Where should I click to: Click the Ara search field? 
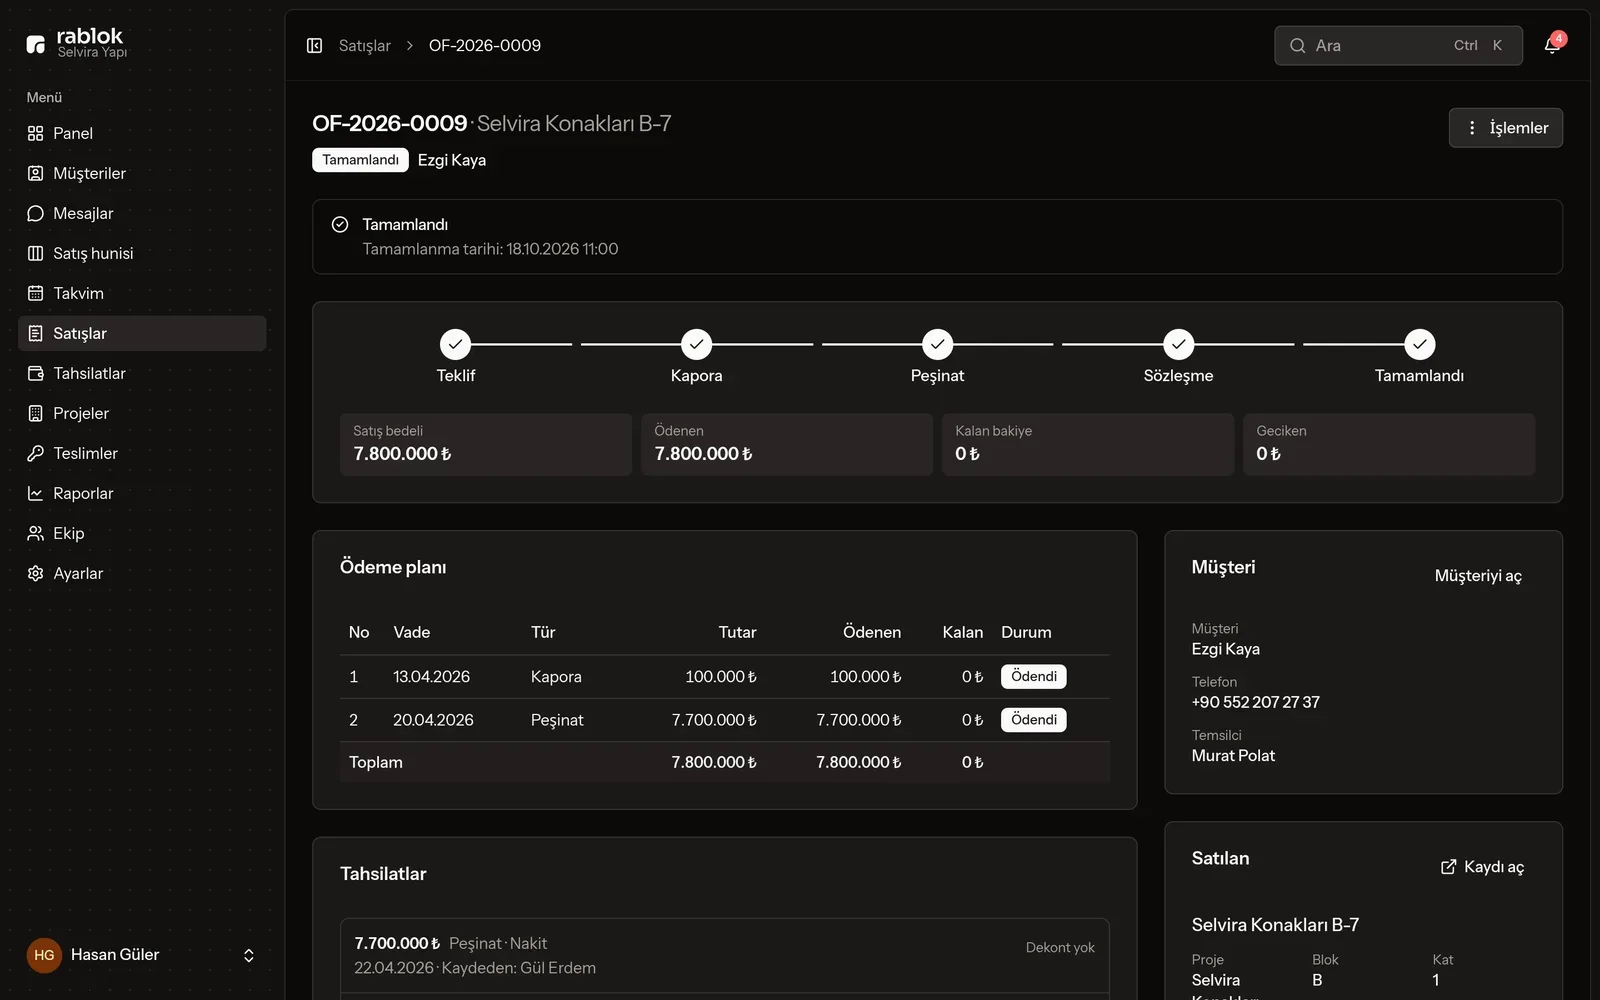point(1398,45)
